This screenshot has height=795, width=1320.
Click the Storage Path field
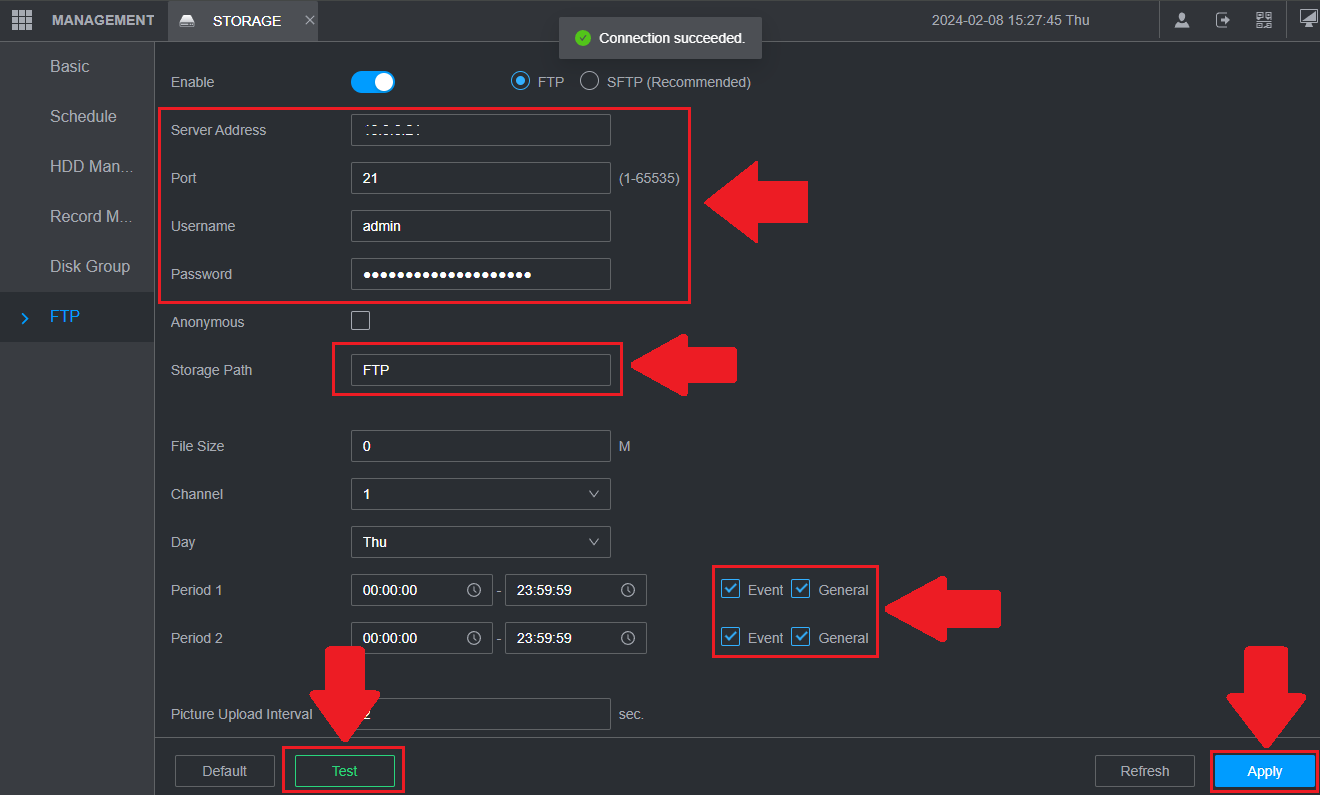(x=481, y=370)
